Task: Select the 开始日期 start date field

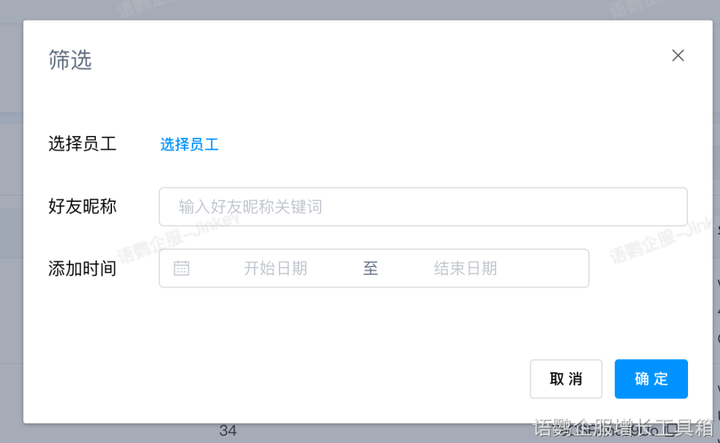Action: pyautogui.click(x=275, y=268)
